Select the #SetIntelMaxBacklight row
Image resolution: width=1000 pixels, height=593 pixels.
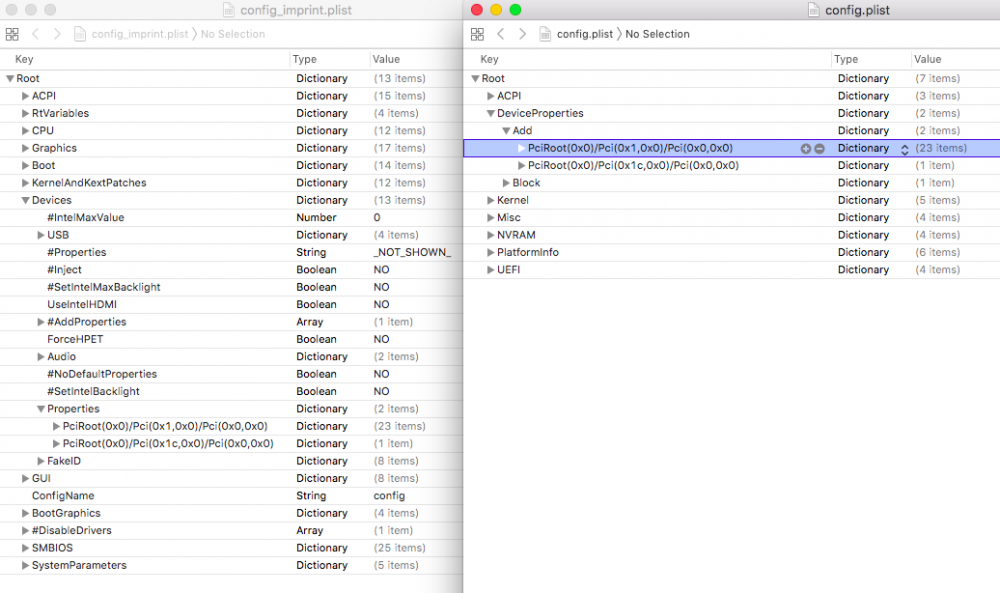(x=231, y=287)
